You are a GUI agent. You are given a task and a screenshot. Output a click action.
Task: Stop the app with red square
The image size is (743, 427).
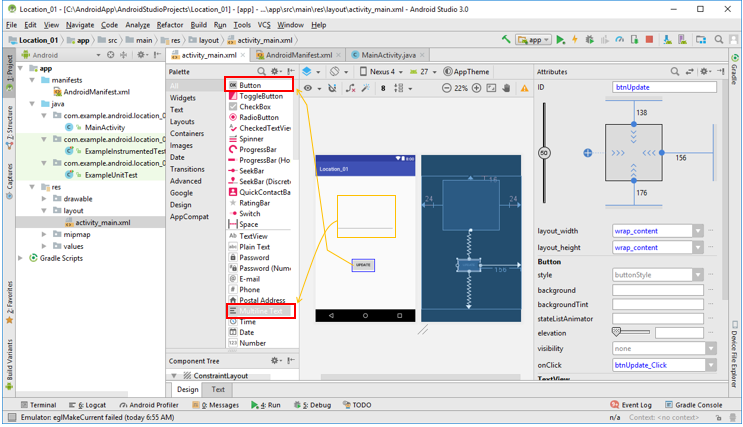coord(650,40)
